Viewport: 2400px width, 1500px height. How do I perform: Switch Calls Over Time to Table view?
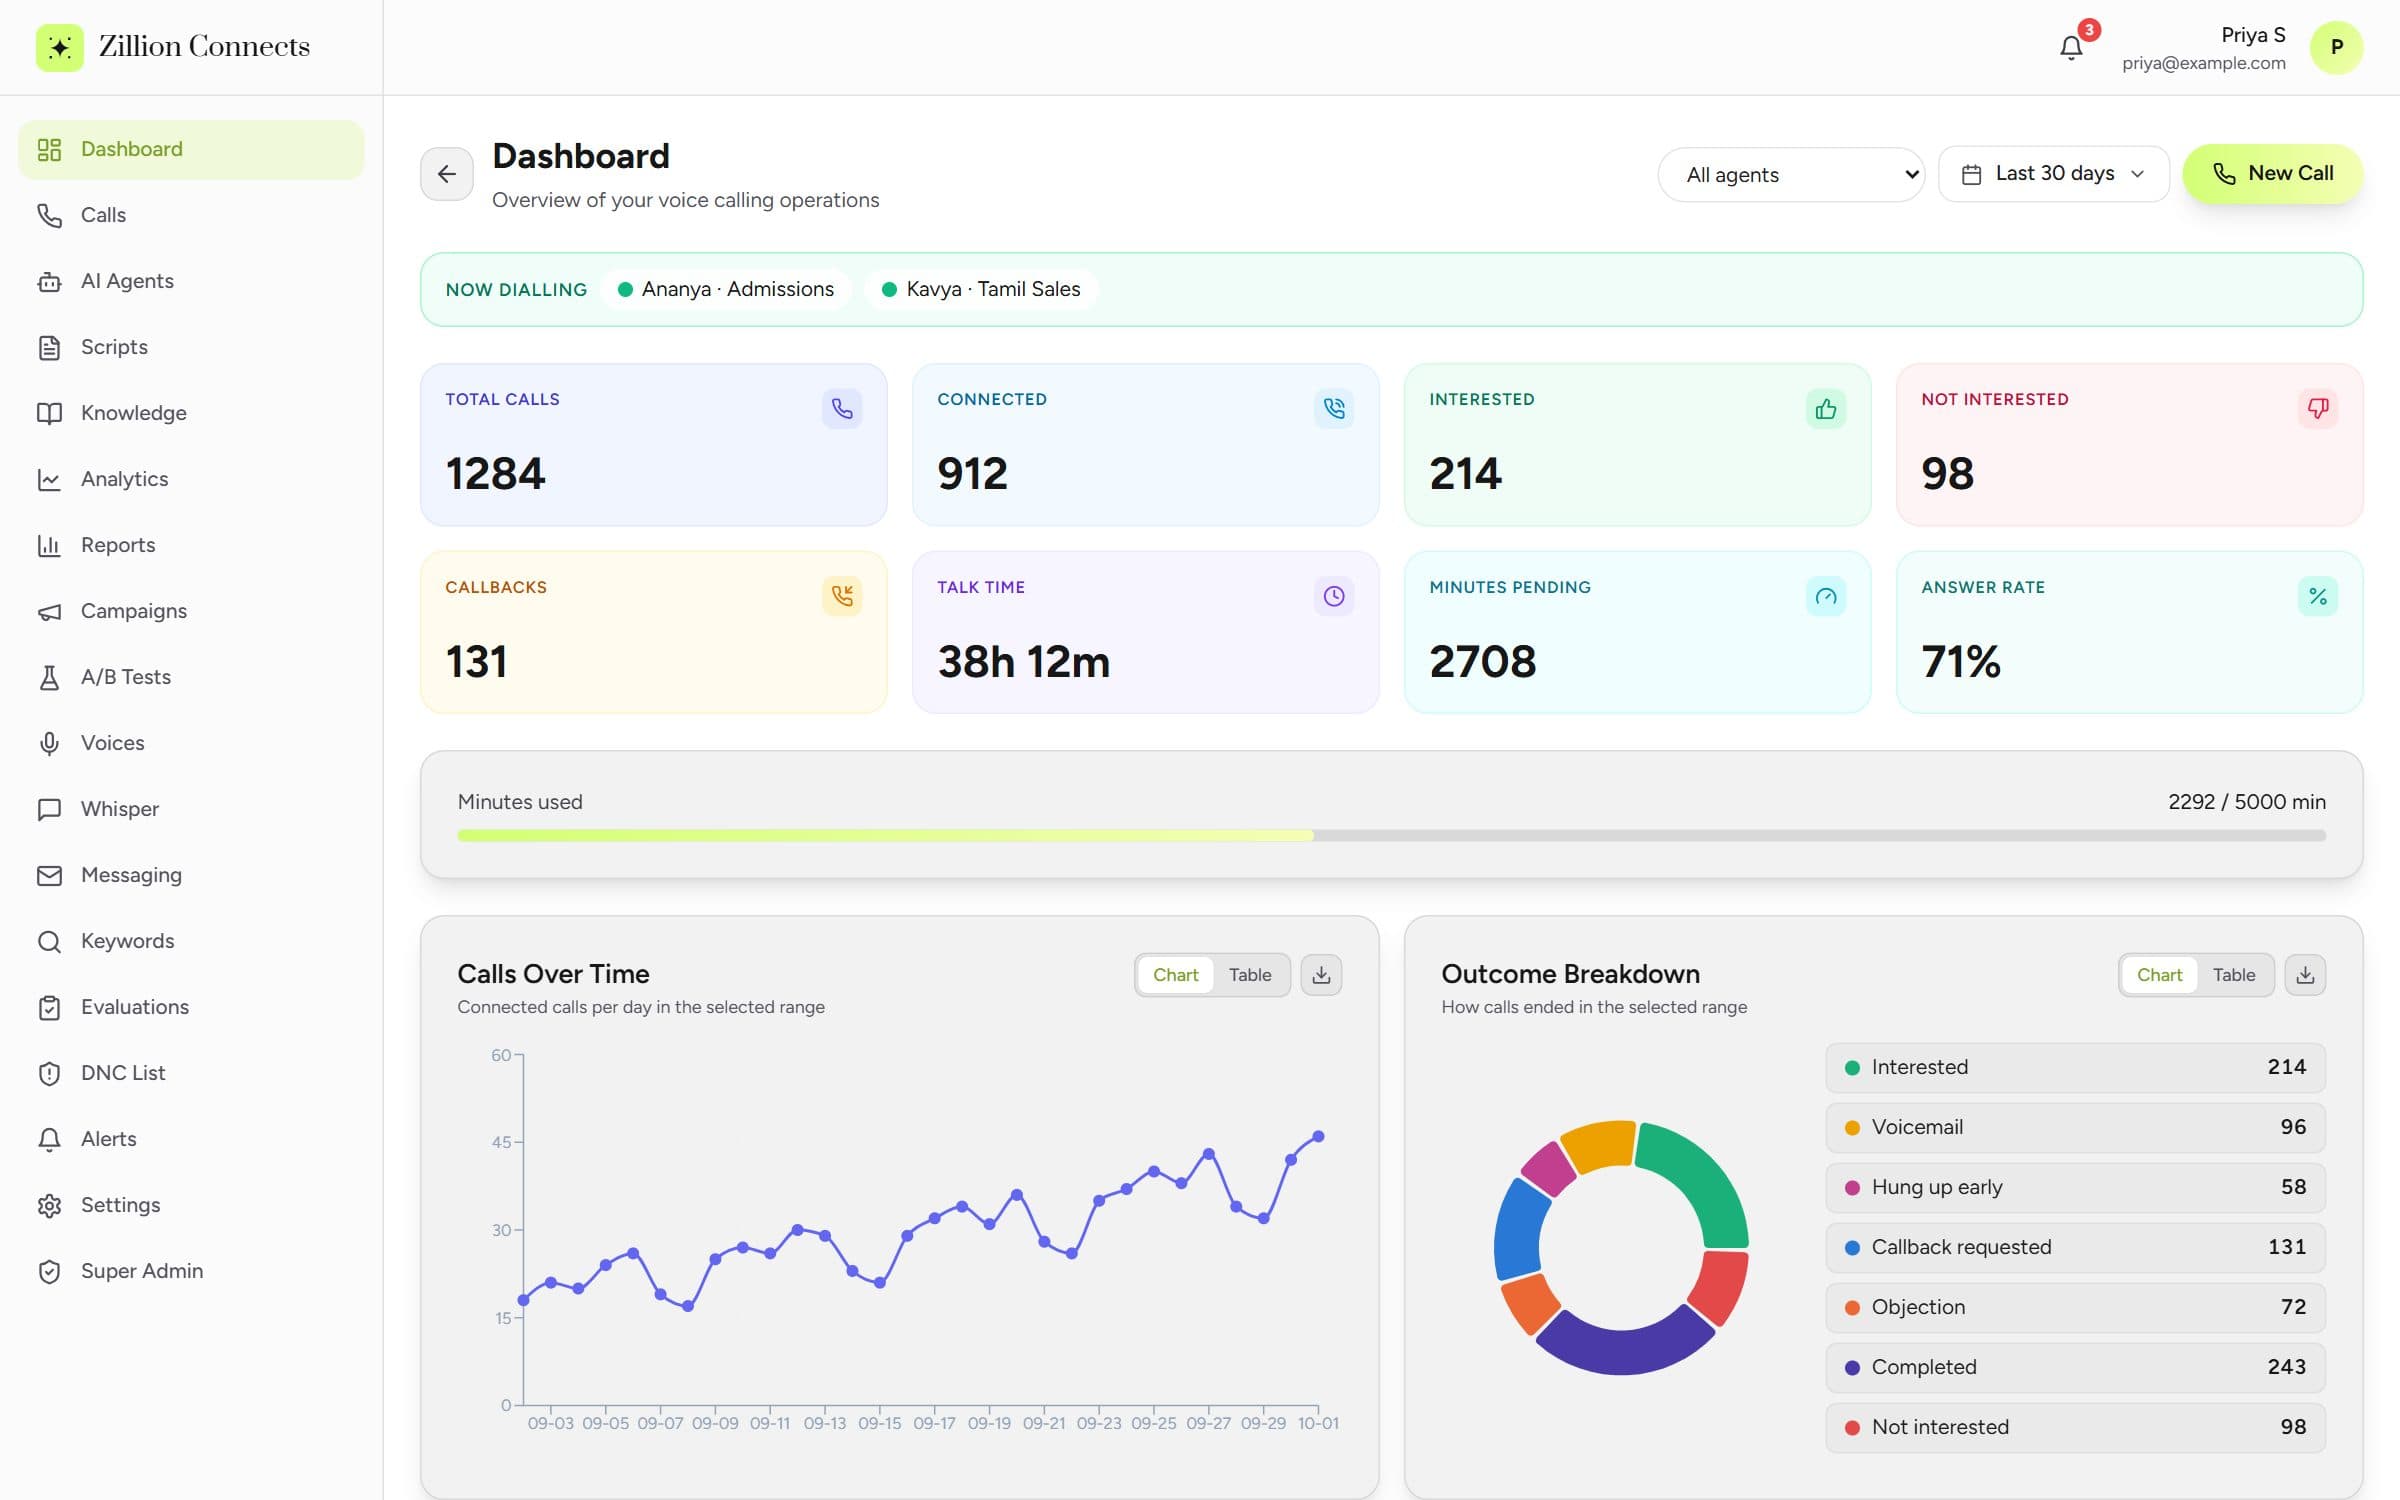click(1250, 975)
